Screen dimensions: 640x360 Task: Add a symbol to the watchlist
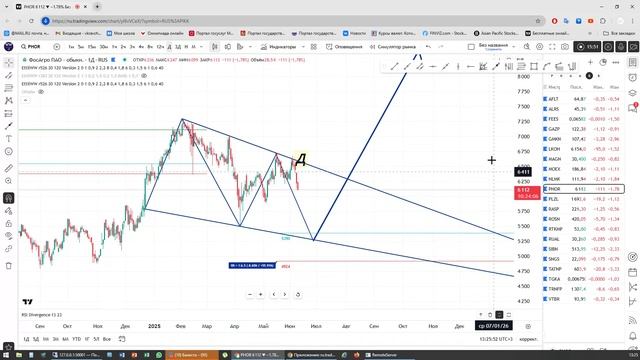coord(590,62)
